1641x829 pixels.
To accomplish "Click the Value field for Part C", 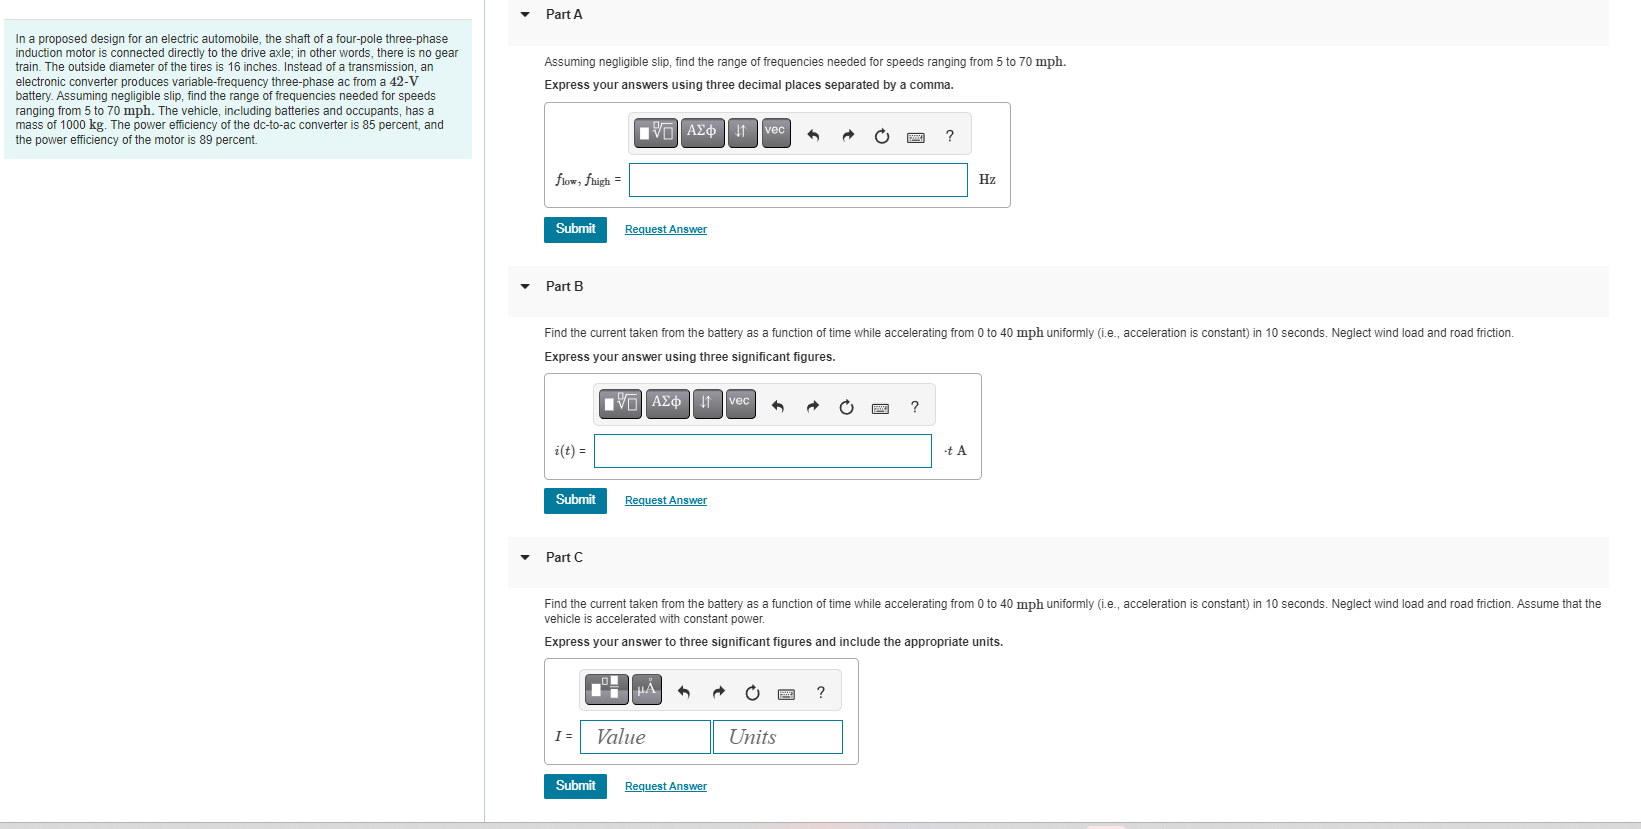I will click(645, 737).
